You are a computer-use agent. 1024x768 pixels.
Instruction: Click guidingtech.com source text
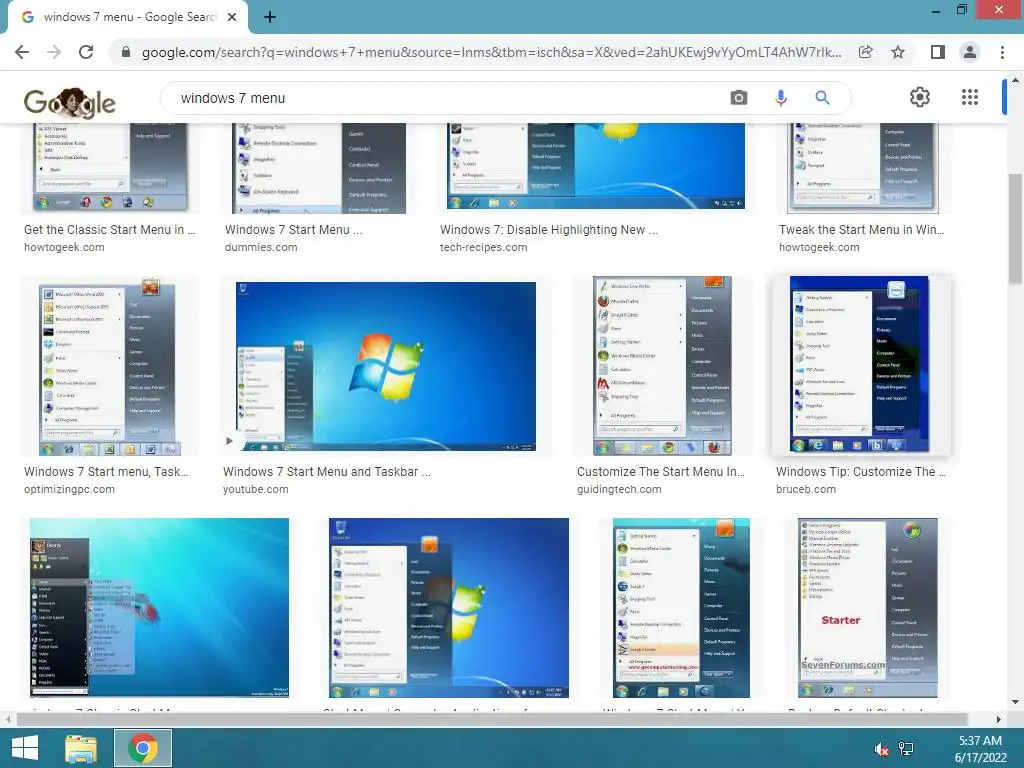coord(619,489)
